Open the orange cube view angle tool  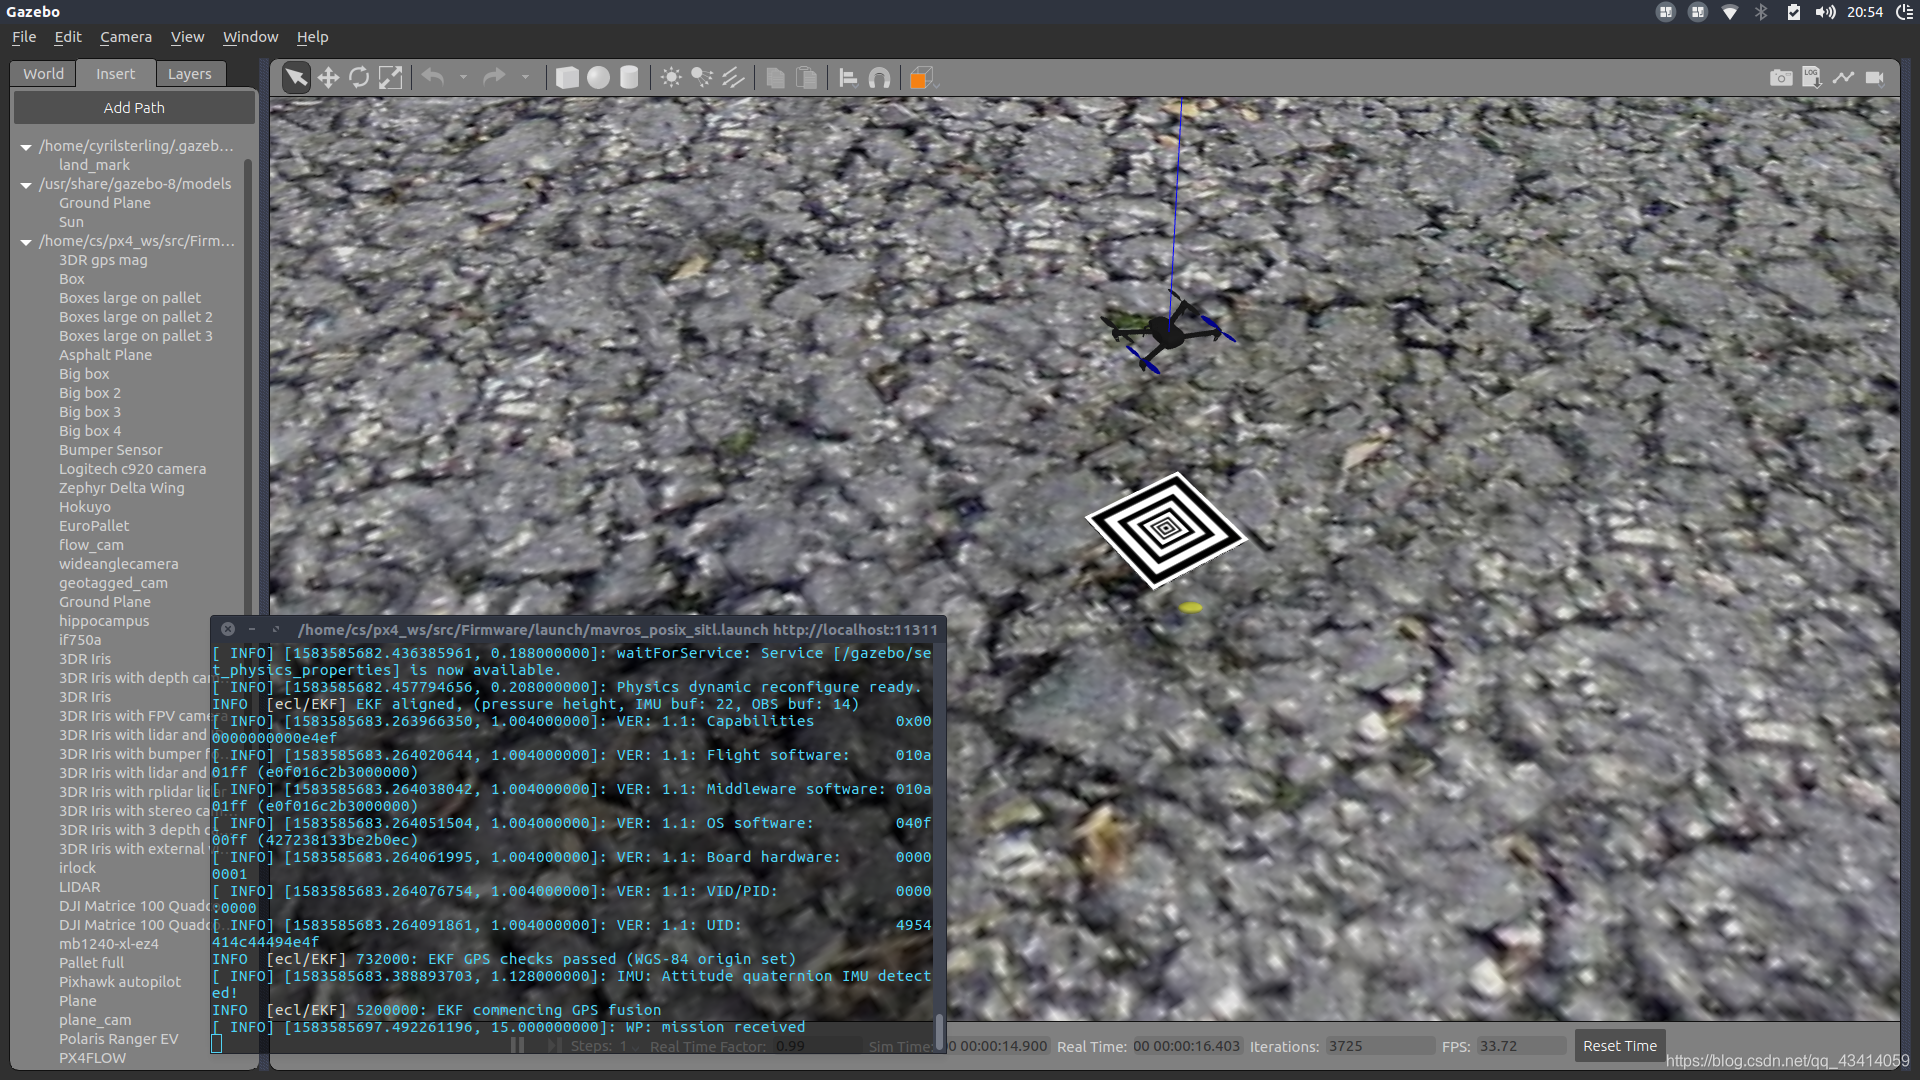pos(921,78)
